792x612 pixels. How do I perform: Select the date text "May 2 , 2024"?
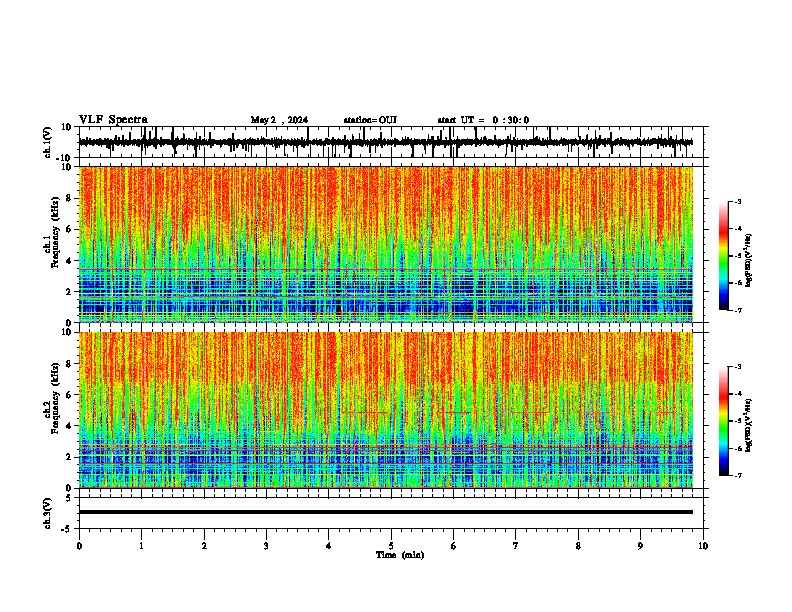click(x=279, y=120)
